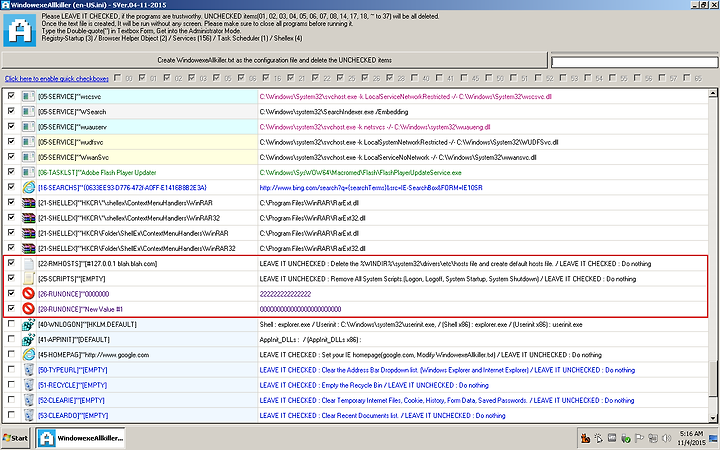This screenshot has height=450, width=720.
Task: Toggle quick checkbox 00 in the top row
Action: click(118, 78)
